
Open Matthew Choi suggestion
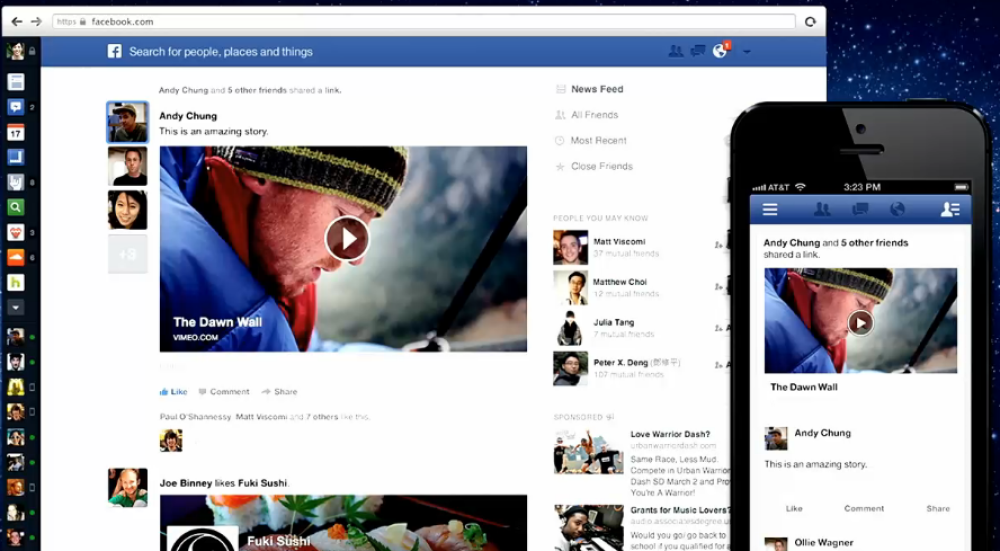coord(620,282)
